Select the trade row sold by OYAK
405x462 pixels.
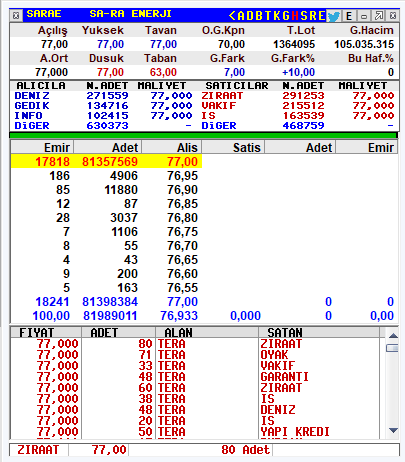click(195, 355)
